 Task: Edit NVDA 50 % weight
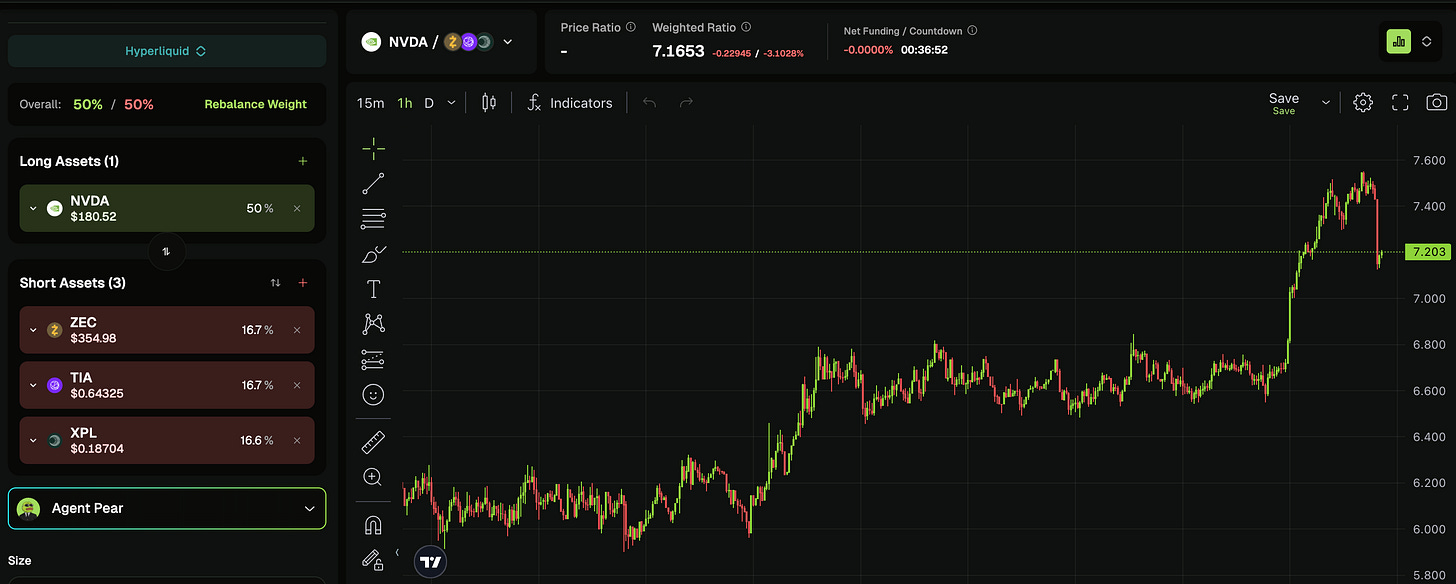(260, 209)
